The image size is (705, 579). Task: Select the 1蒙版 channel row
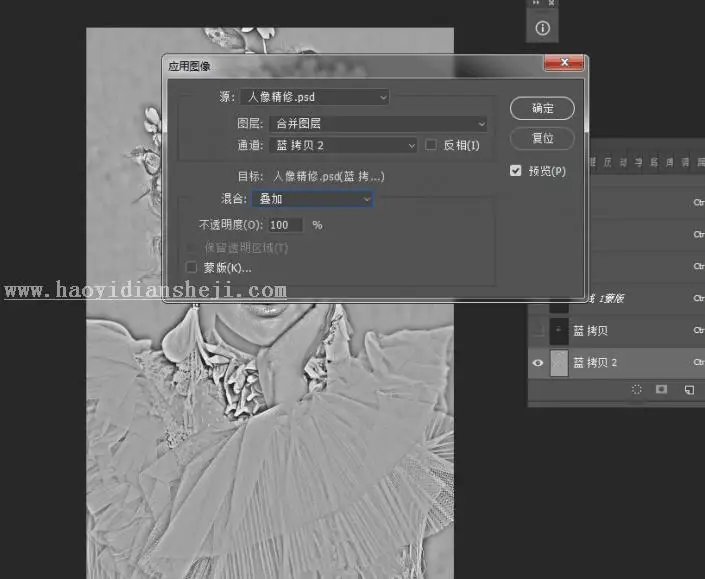click(647, 298)
